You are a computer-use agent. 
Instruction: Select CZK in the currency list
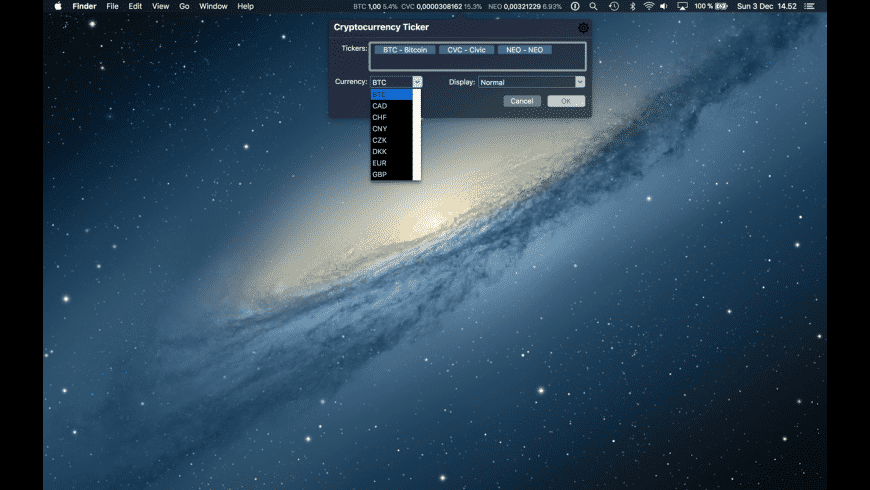(392, 140)
